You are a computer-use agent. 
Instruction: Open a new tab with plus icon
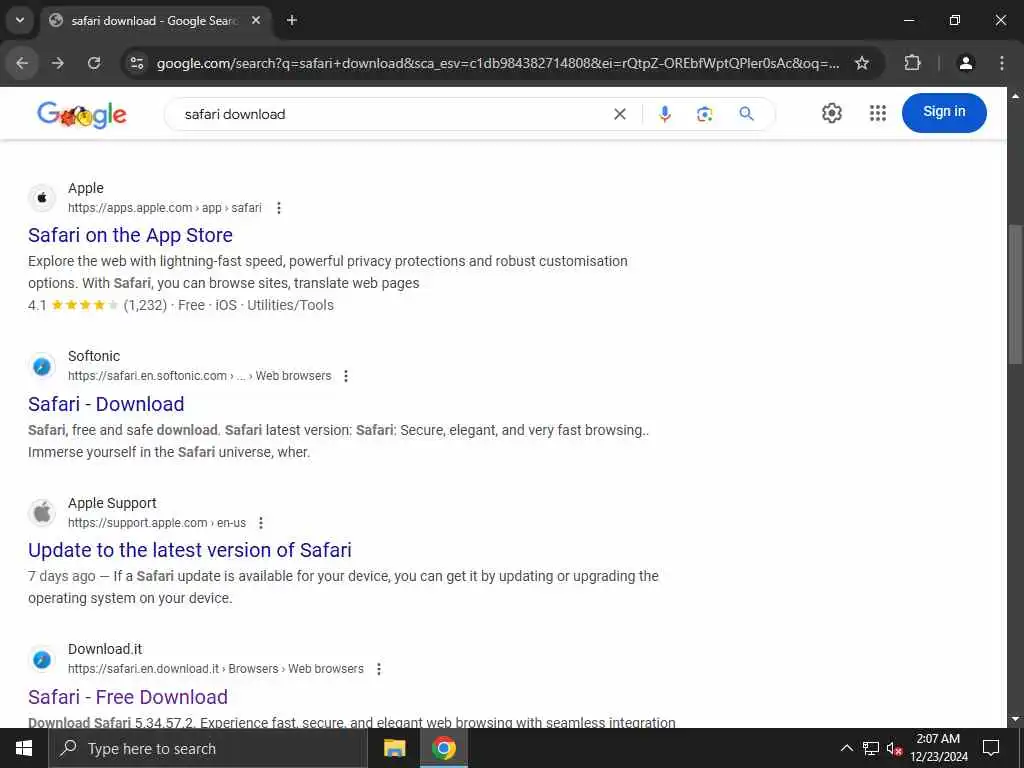tap(292, 20)
